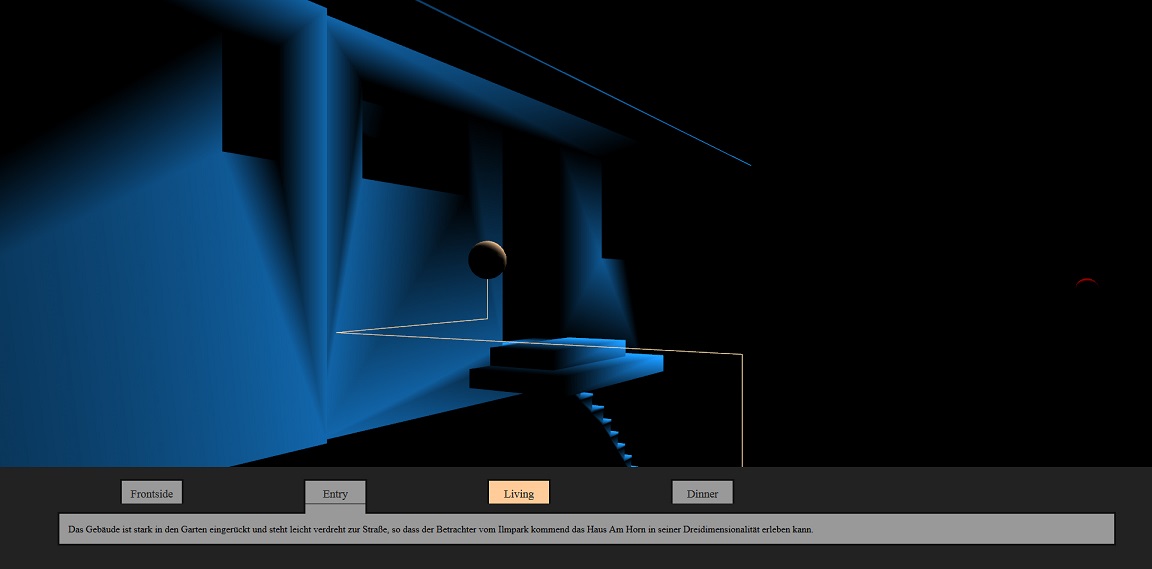Click the German description text box
Image resolution: width=1152 pixels, height=569 pixels.
586,529
